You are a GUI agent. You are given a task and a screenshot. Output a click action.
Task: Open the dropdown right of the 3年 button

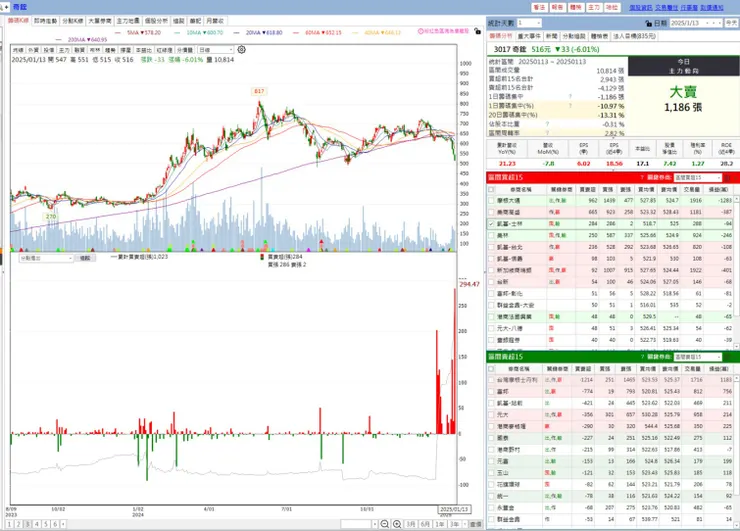(465, 524)
